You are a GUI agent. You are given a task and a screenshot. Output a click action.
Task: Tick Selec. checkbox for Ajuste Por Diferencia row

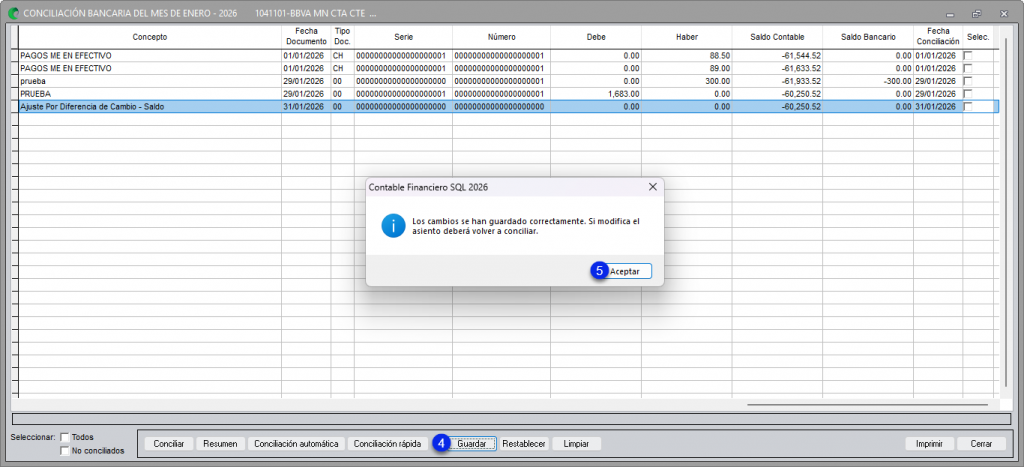(968, 106)
